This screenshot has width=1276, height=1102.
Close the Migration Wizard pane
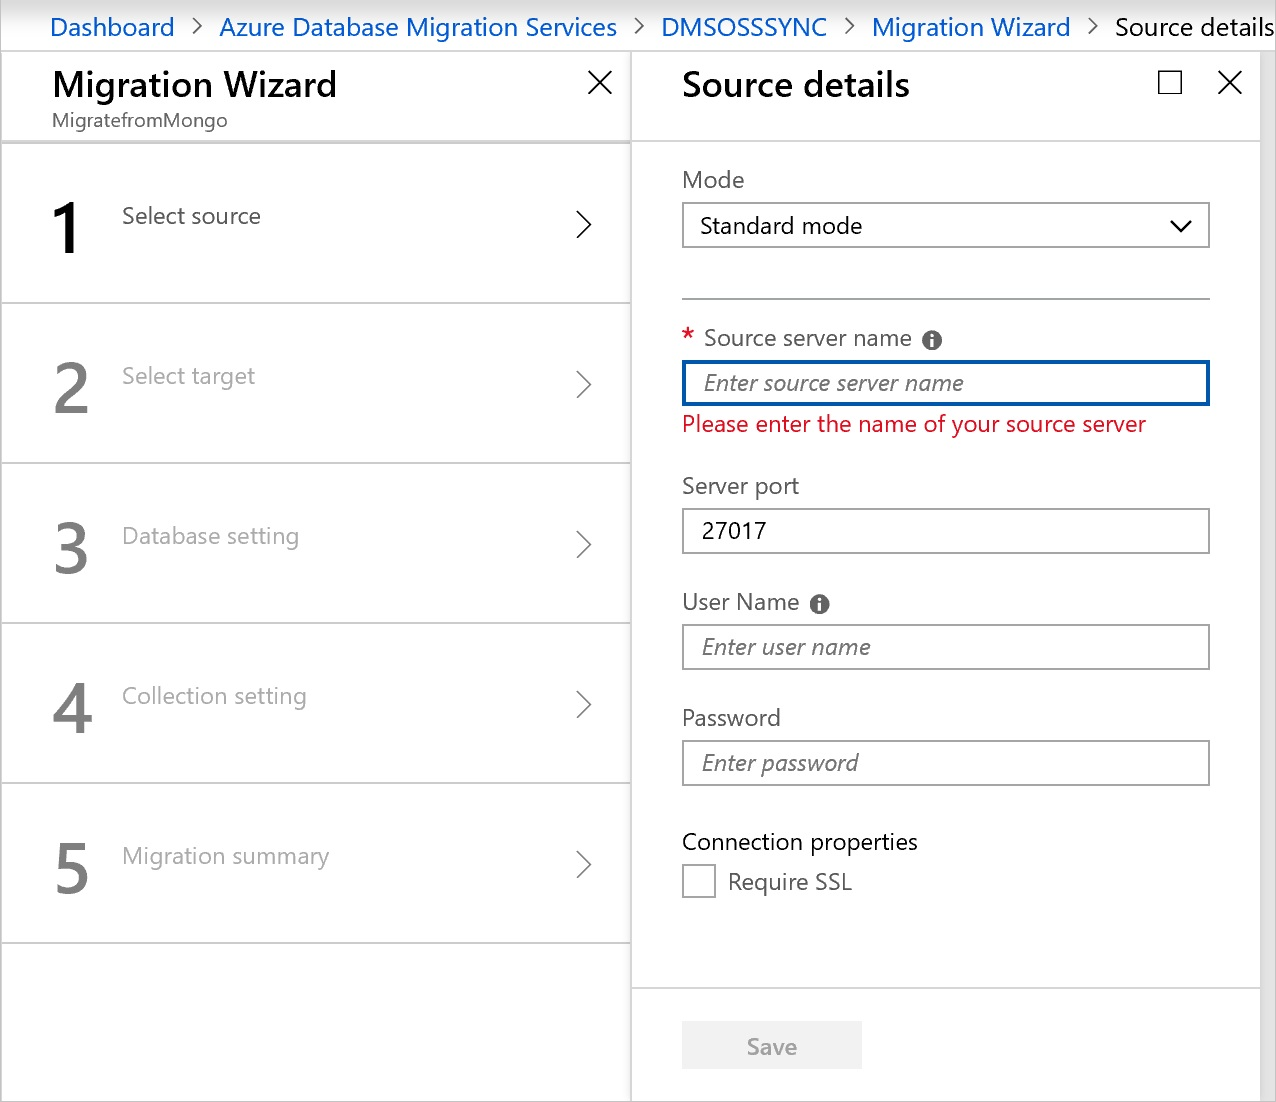pyautogui.click(x=599, y=83)
